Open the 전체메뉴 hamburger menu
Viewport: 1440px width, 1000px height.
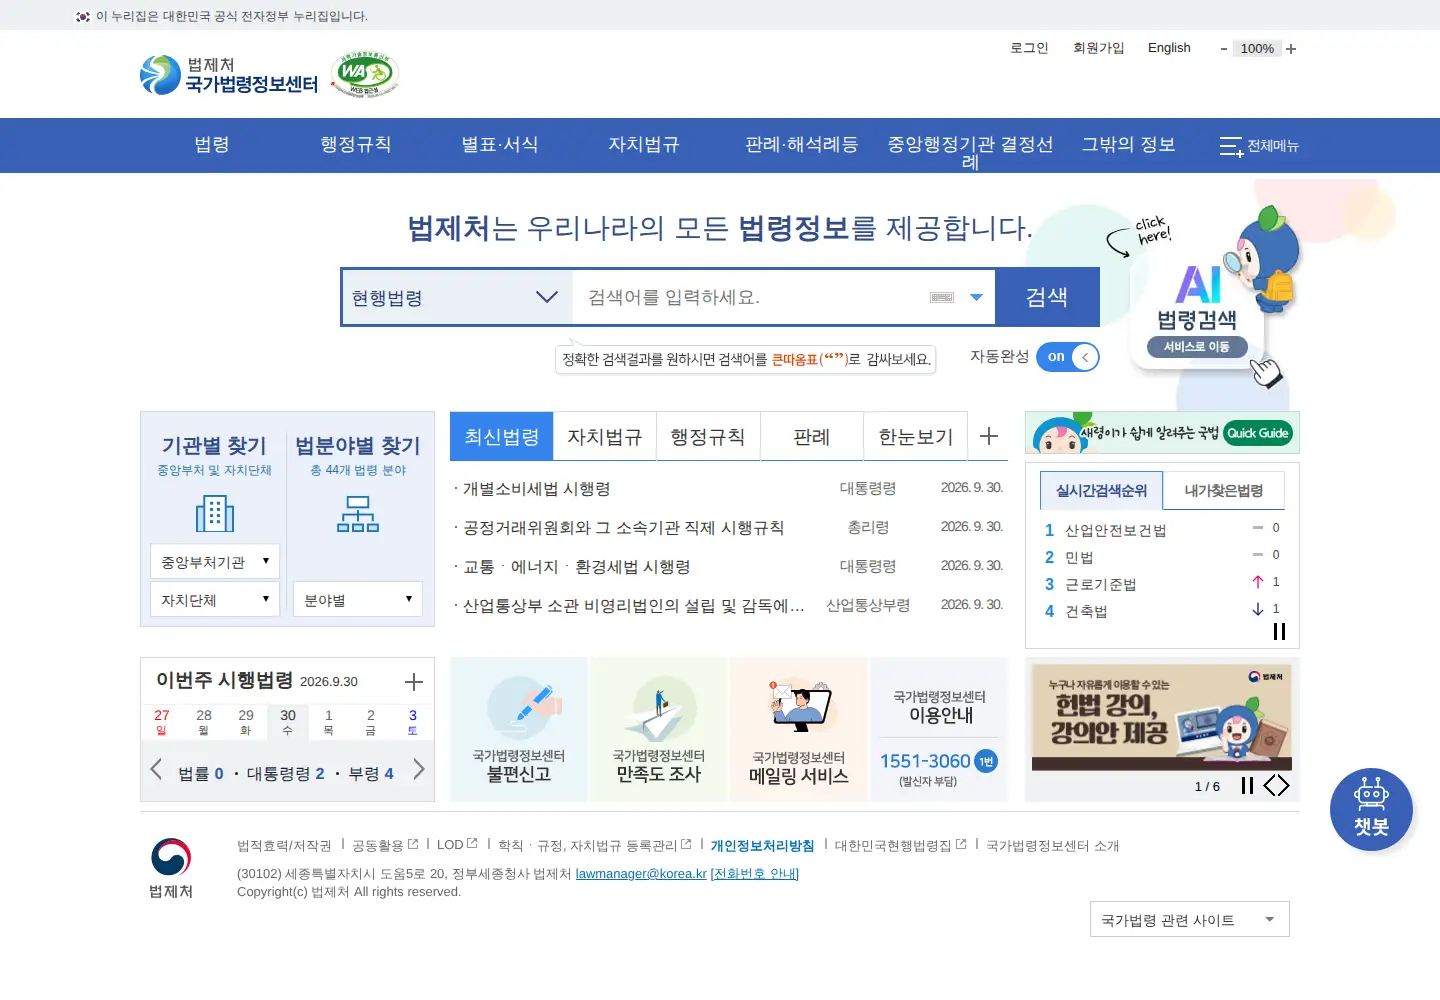(1259, 146)
